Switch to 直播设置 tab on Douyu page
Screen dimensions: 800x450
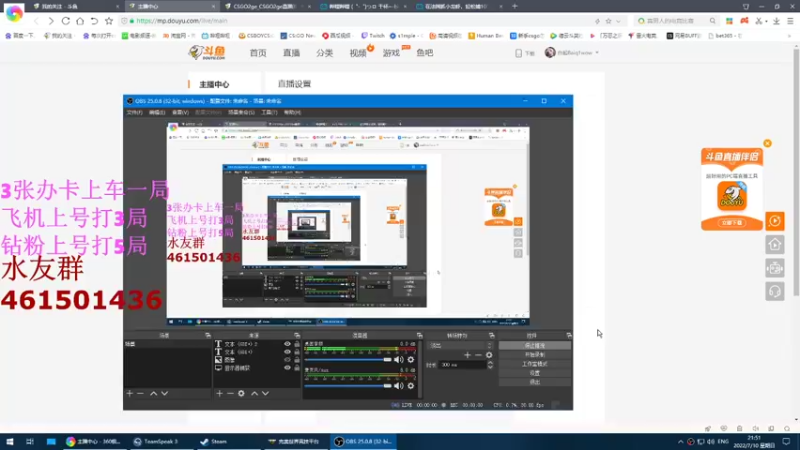(x=294, y=84)
